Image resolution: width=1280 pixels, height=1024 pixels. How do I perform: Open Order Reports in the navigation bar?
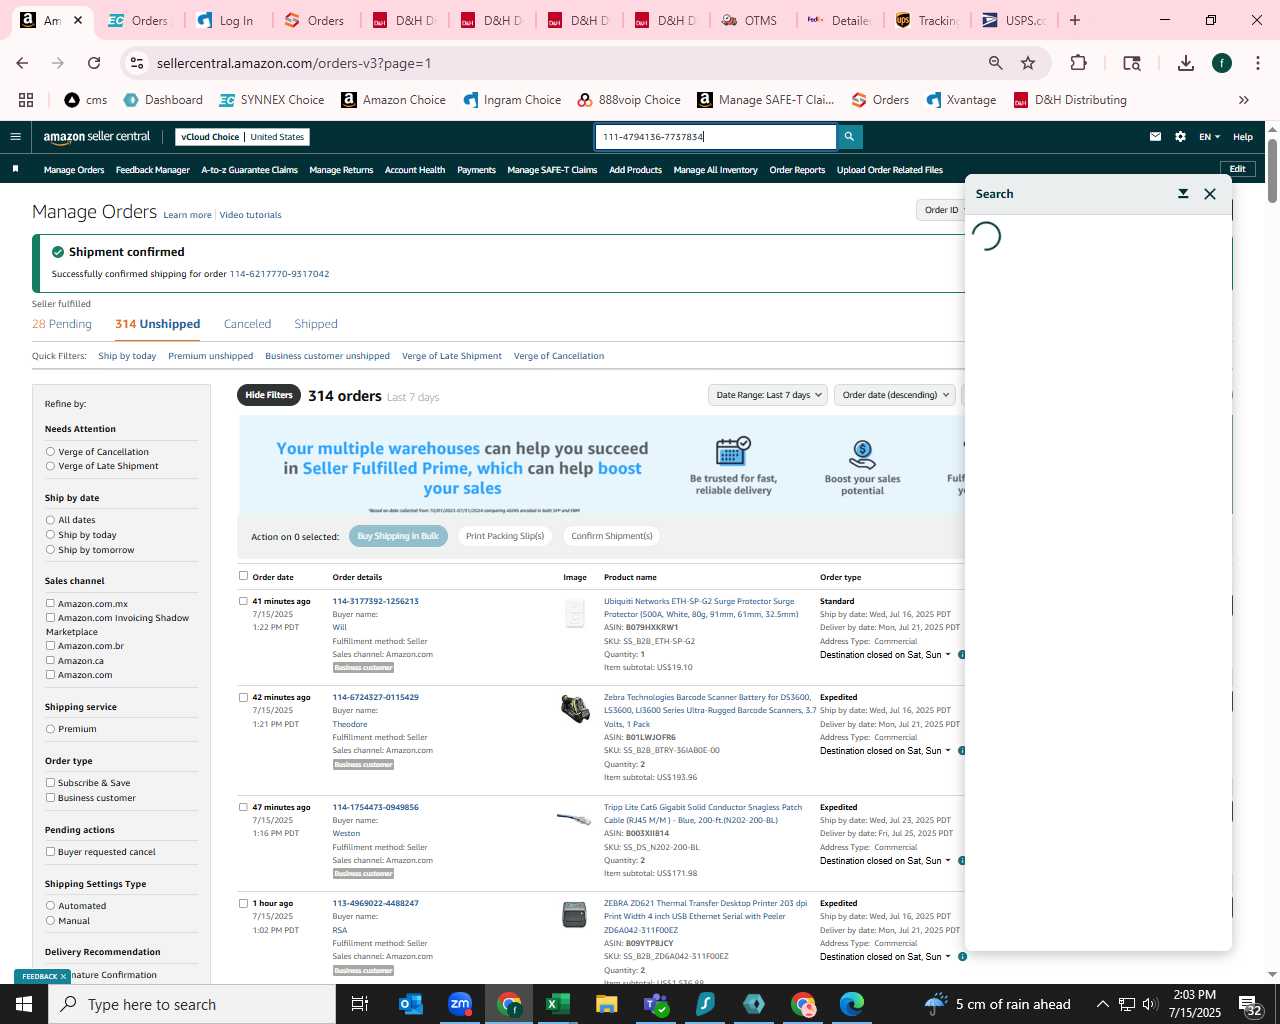[x=797, y=170]
